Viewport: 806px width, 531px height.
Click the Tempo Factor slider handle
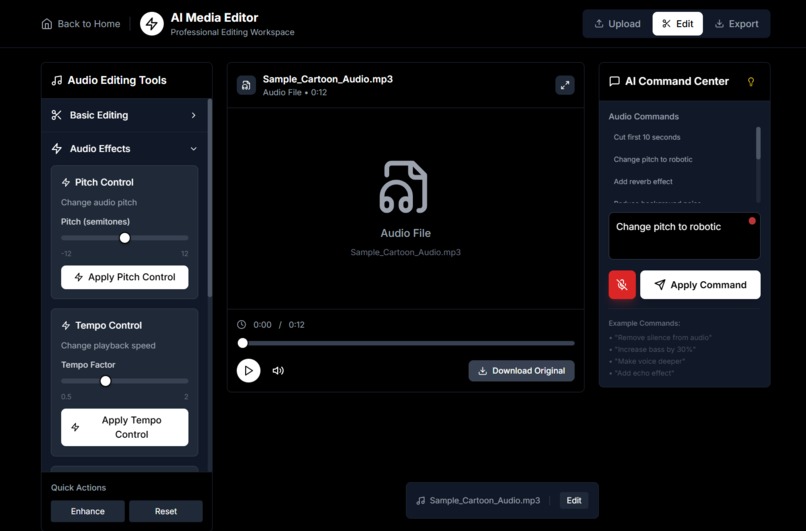105,381
